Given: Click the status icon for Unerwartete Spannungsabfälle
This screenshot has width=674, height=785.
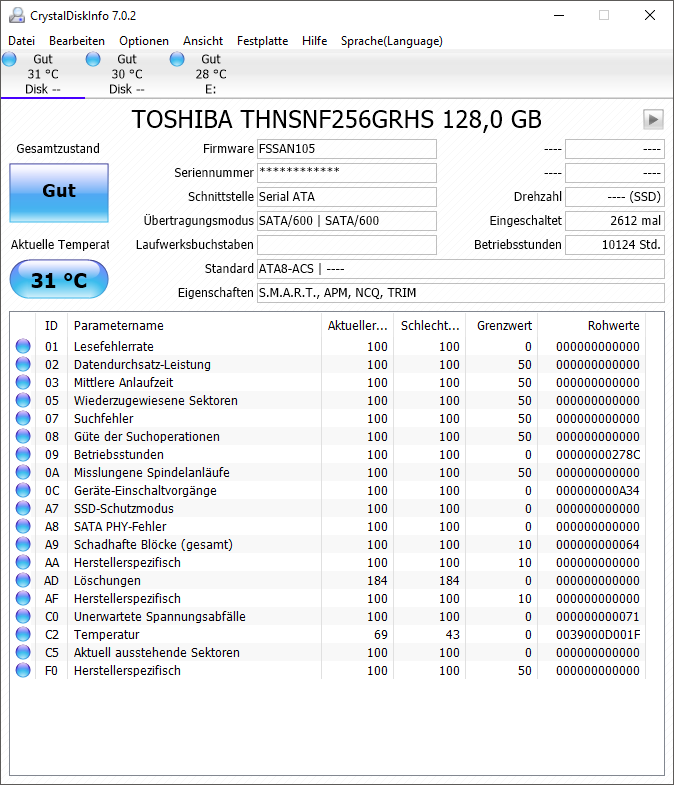Looking at the screenshot, I should coord(23,616).
